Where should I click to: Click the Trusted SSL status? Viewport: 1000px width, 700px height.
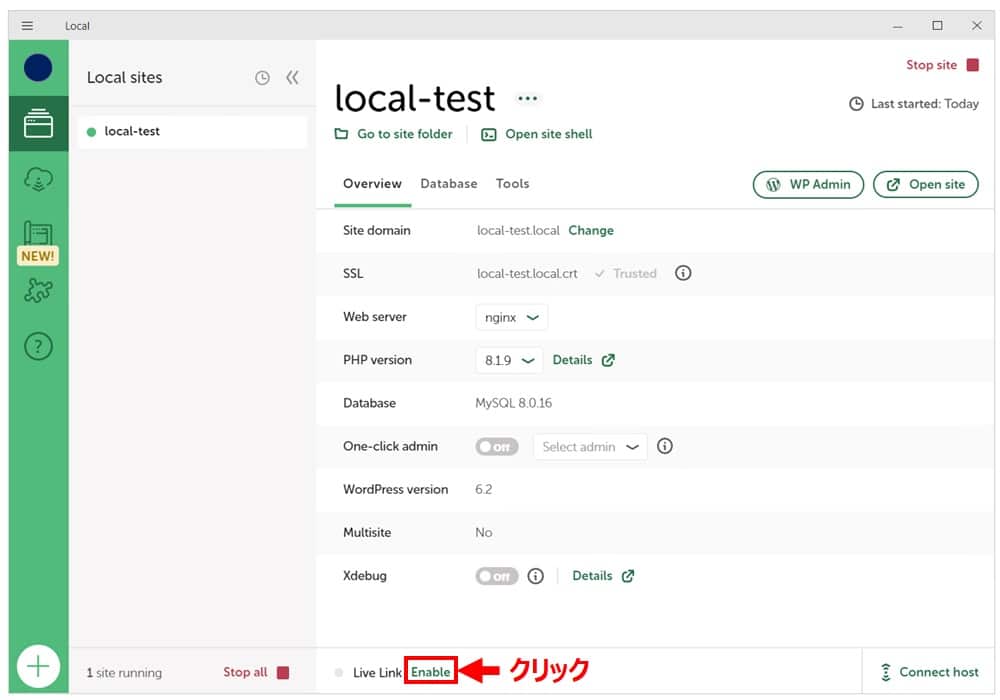tap(626, 273)
